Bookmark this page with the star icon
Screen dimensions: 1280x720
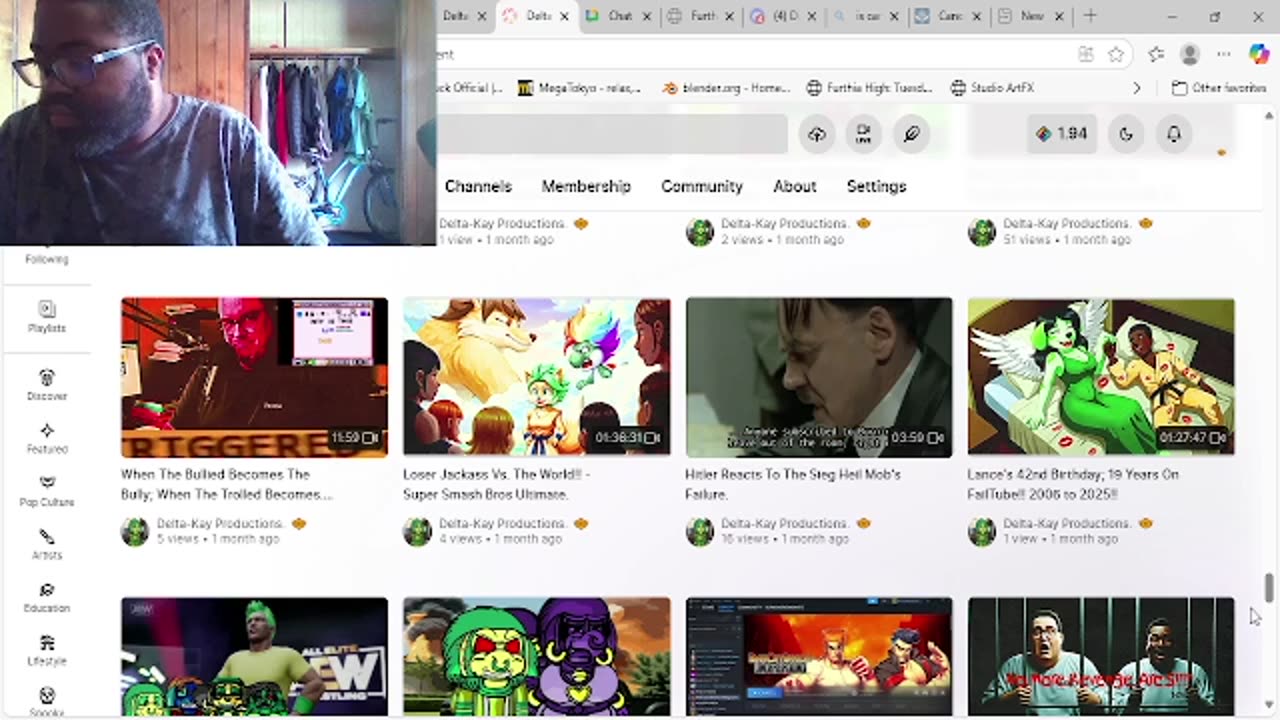(x=1116, y=54)
